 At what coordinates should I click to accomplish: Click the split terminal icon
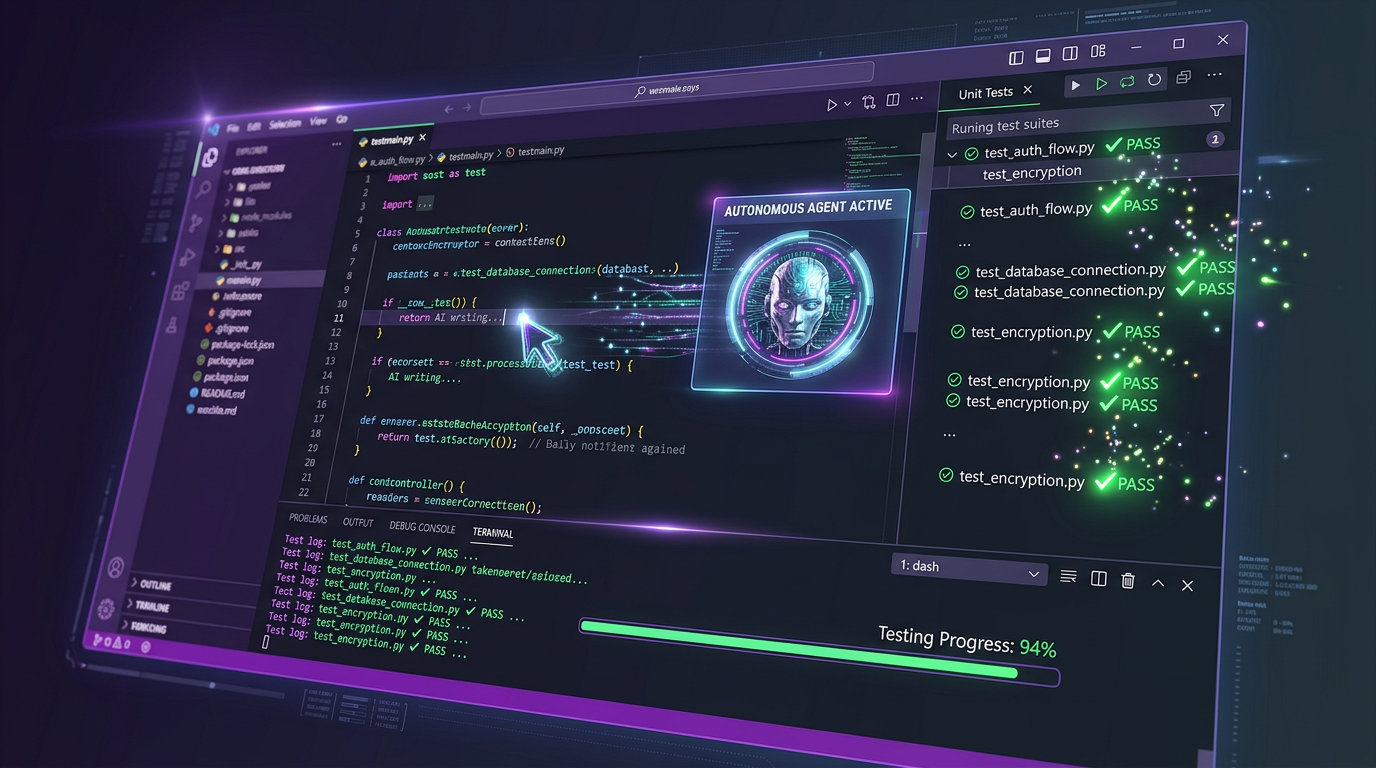pos(1098,578)
